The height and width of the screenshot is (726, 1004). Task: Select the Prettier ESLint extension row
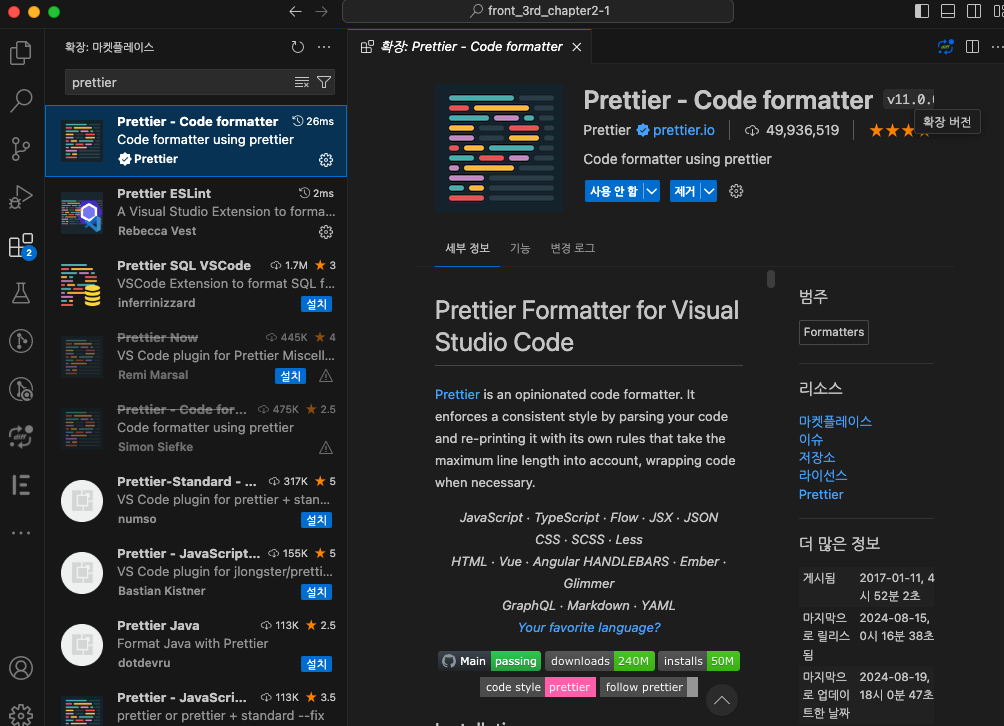click(196, 213)
